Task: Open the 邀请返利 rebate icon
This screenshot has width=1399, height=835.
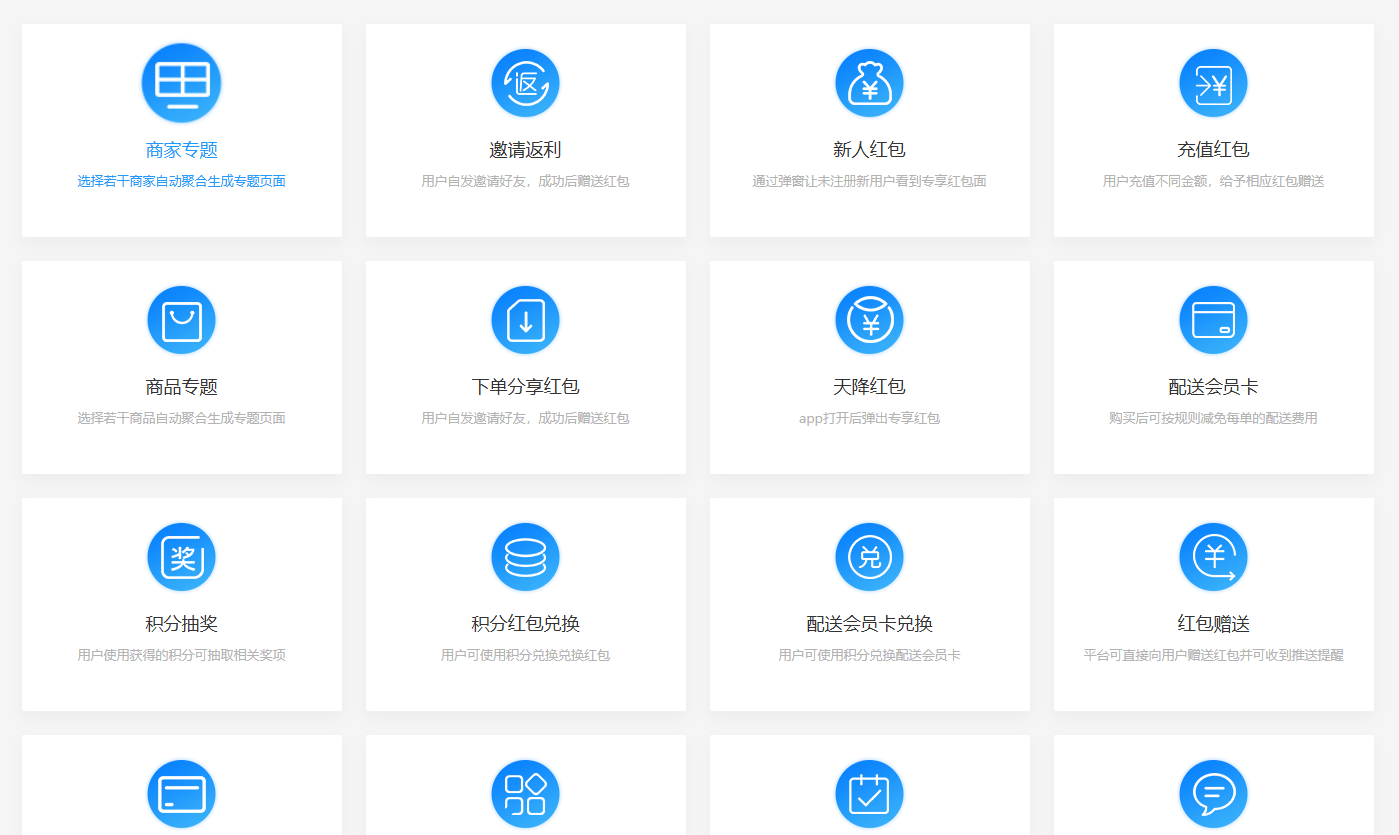Action: 525,83
